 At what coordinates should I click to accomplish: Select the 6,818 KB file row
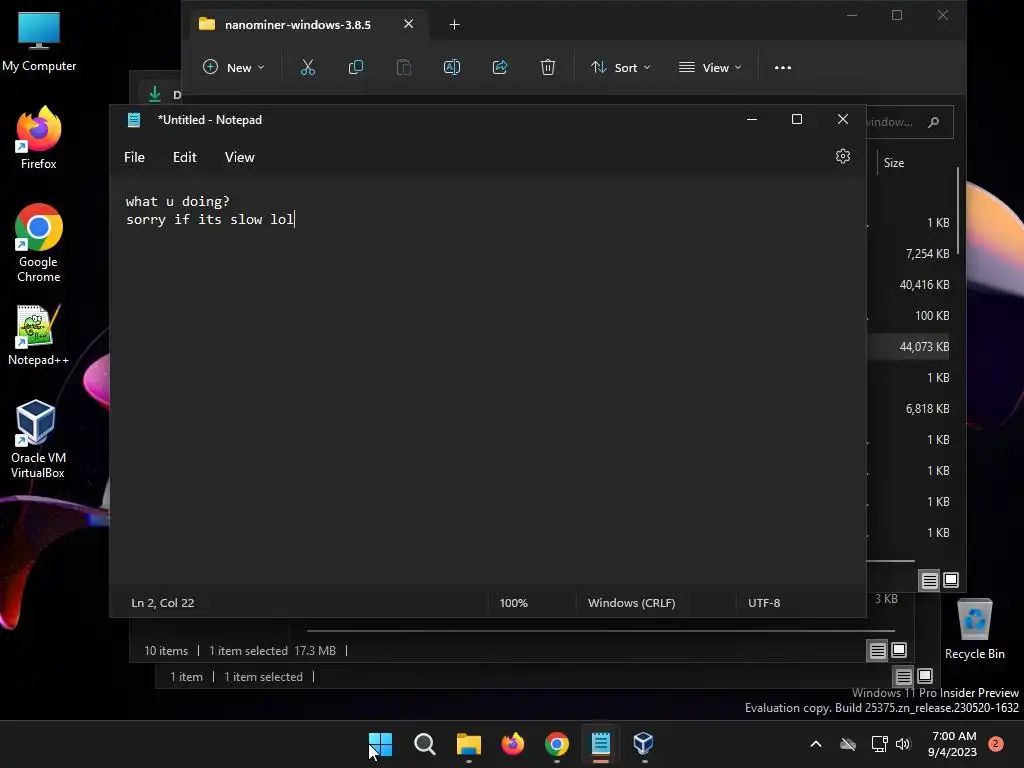(x=908, y=408)
